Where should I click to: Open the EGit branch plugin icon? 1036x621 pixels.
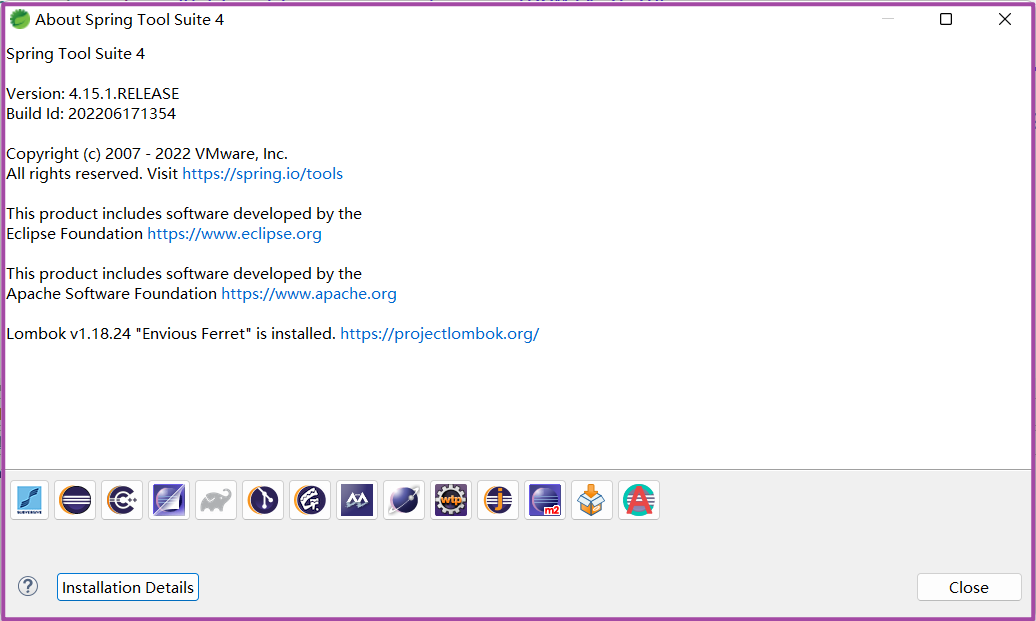(x=263, y=500)
